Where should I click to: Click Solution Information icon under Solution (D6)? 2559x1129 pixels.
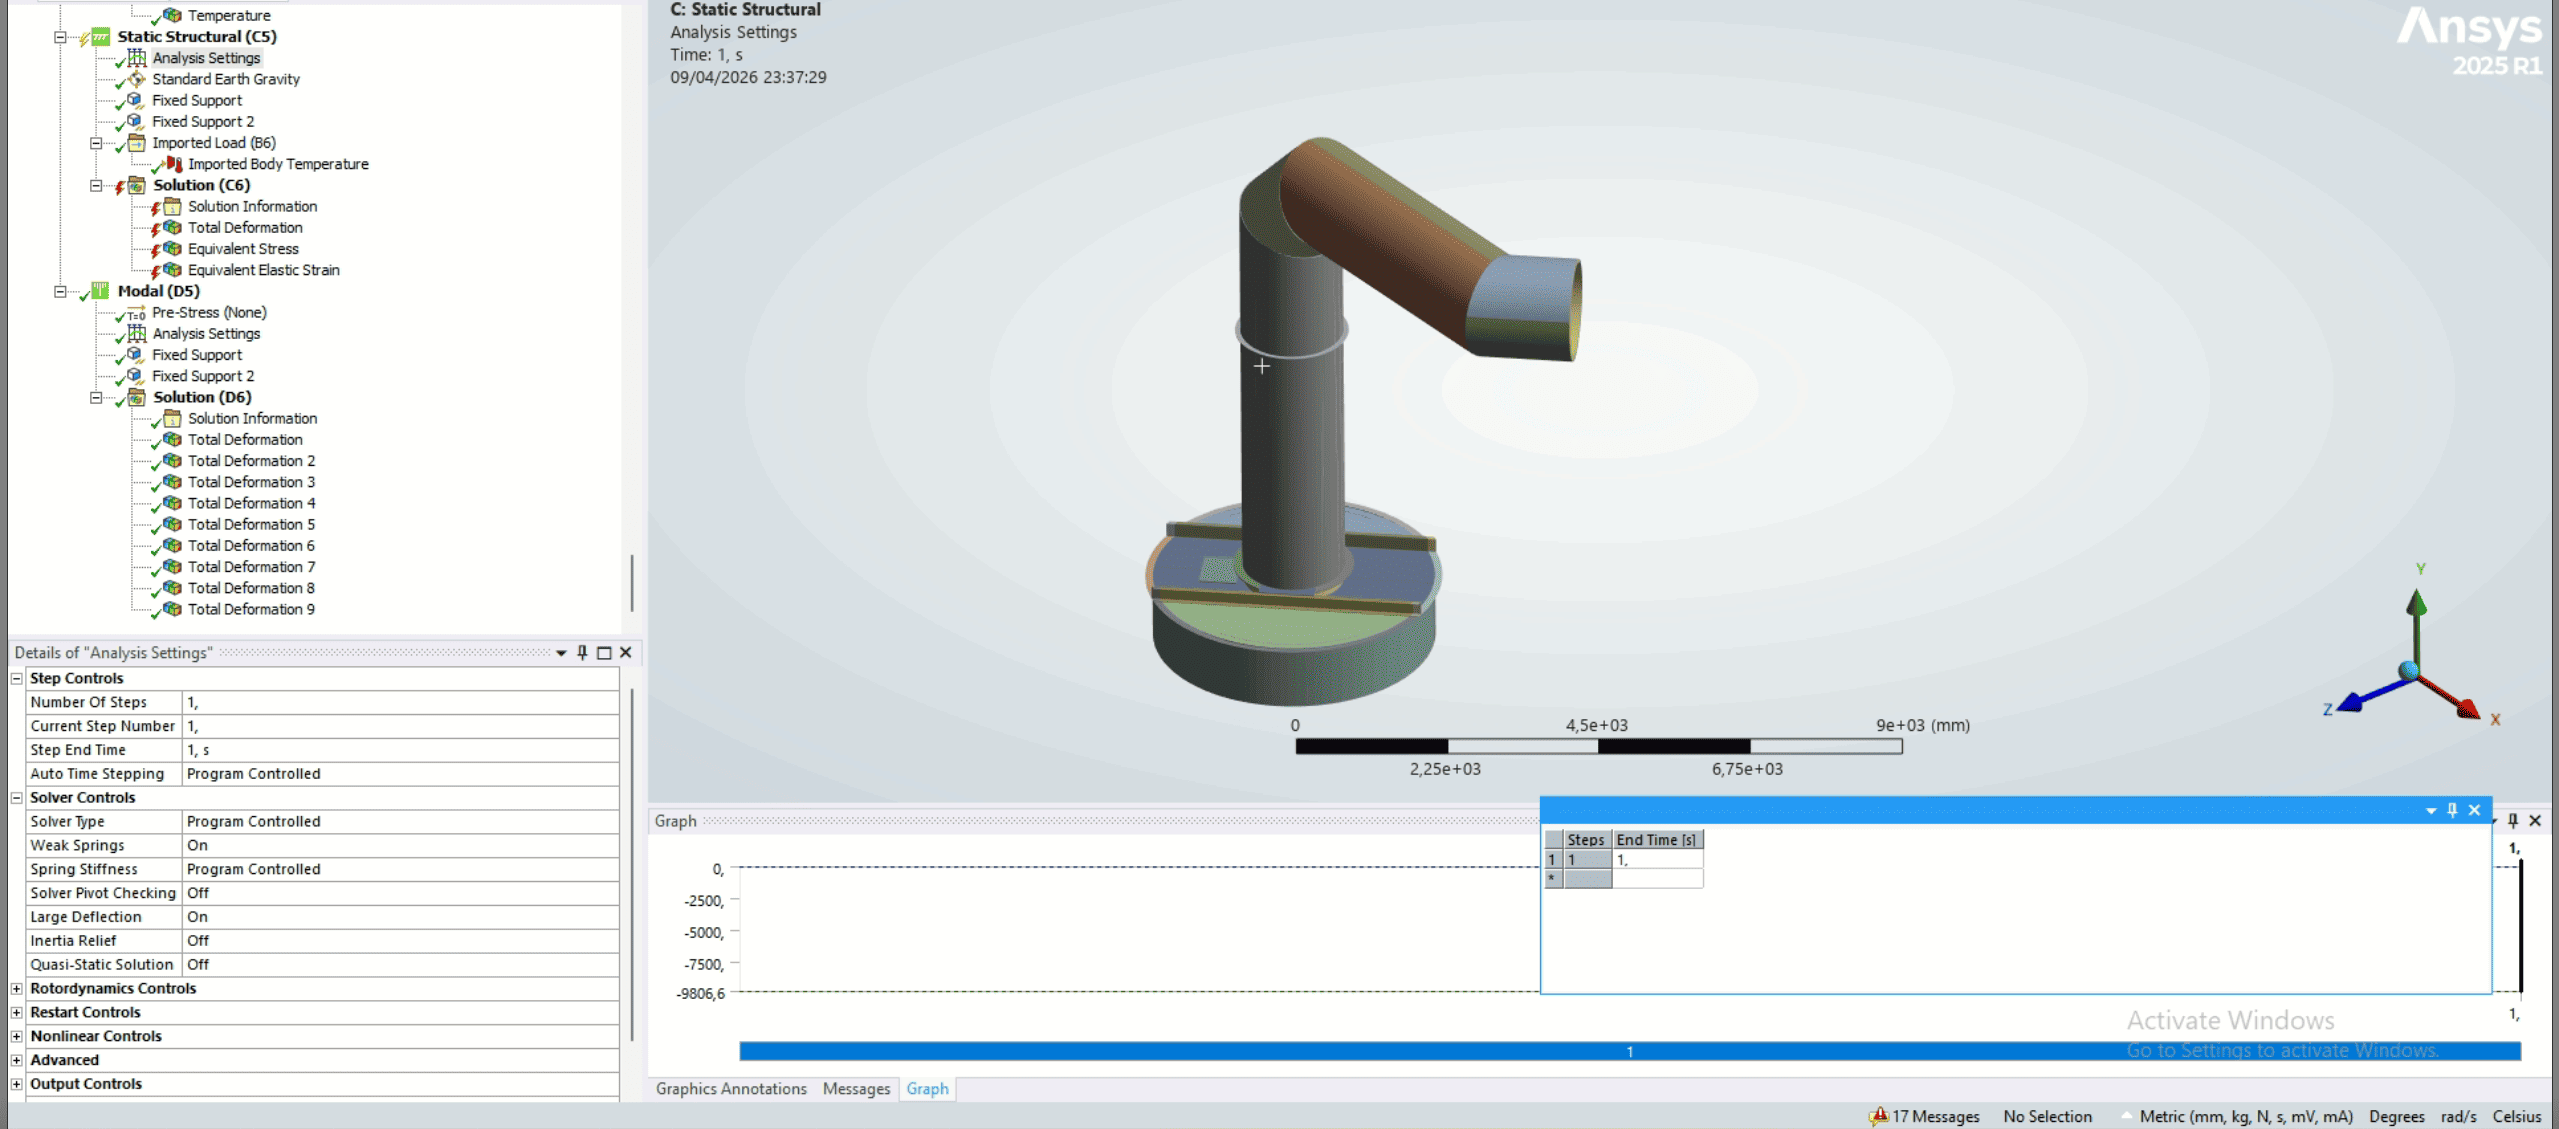click(173, 419)
